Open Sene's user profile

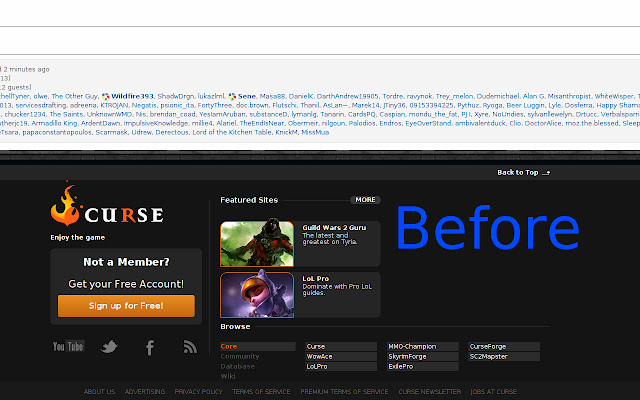click(247, 96)
